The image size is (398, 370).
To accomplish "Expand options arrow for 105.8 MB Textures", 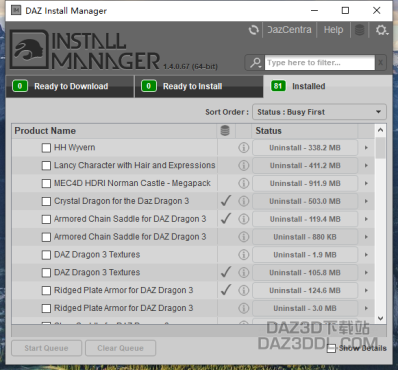I will (366, 273).
